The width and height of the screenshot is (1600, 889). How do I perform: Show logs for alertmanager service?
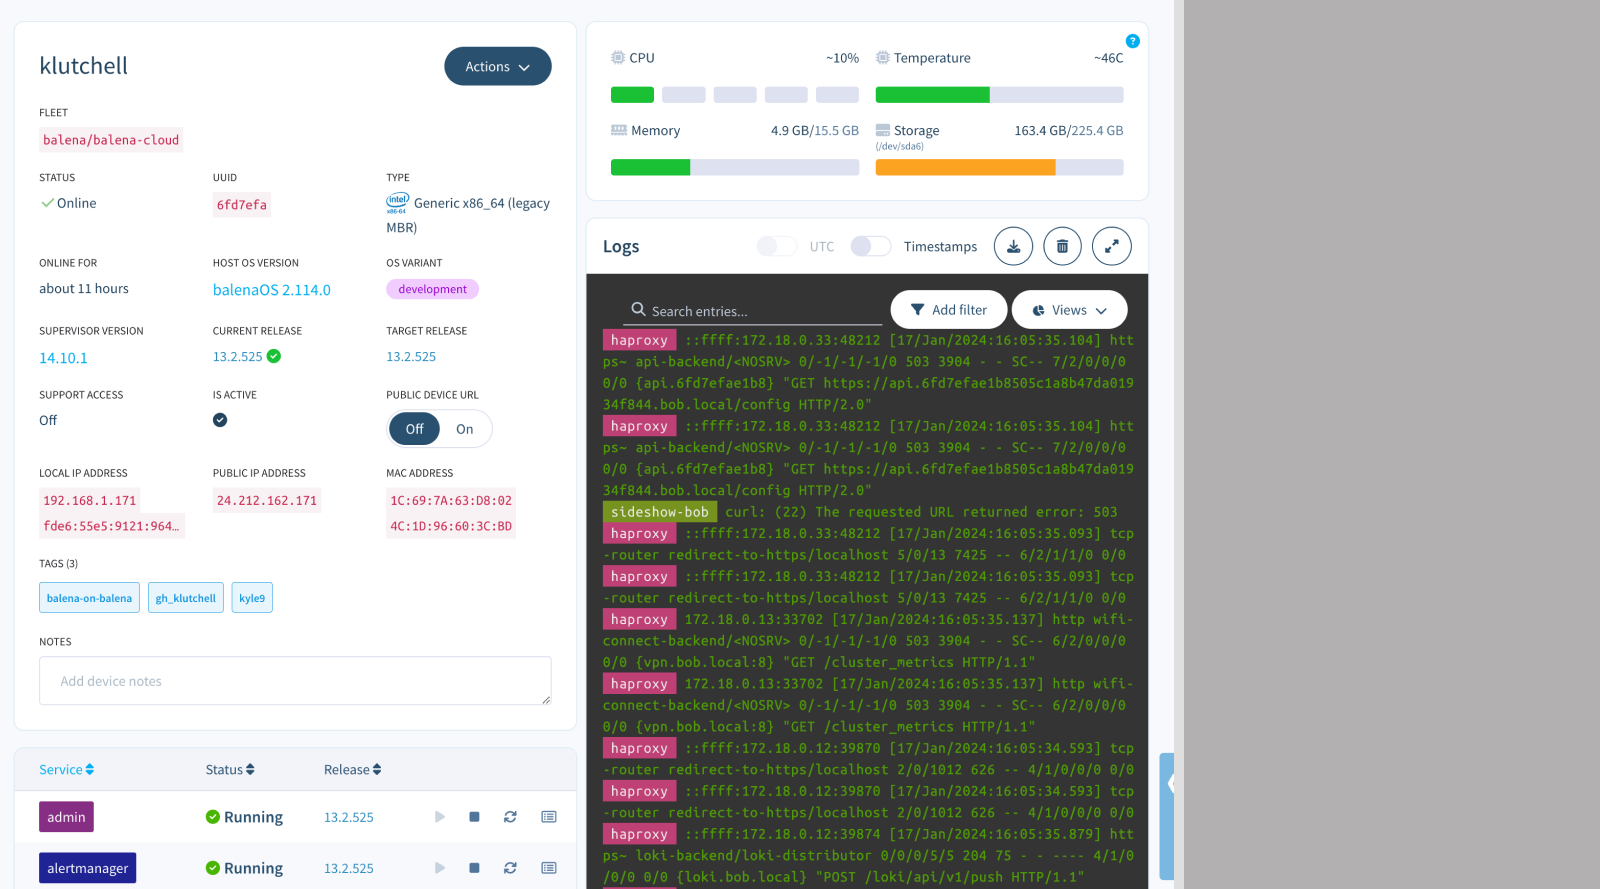click(x=549, y=868)
